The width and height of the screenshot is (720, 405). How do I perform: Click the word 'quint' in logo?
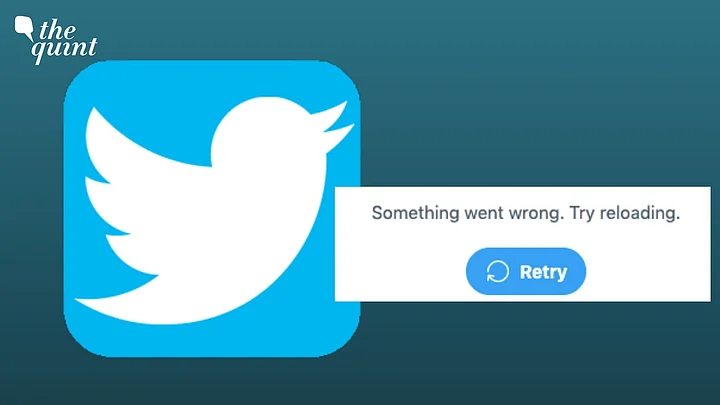(x=64, y=50)
